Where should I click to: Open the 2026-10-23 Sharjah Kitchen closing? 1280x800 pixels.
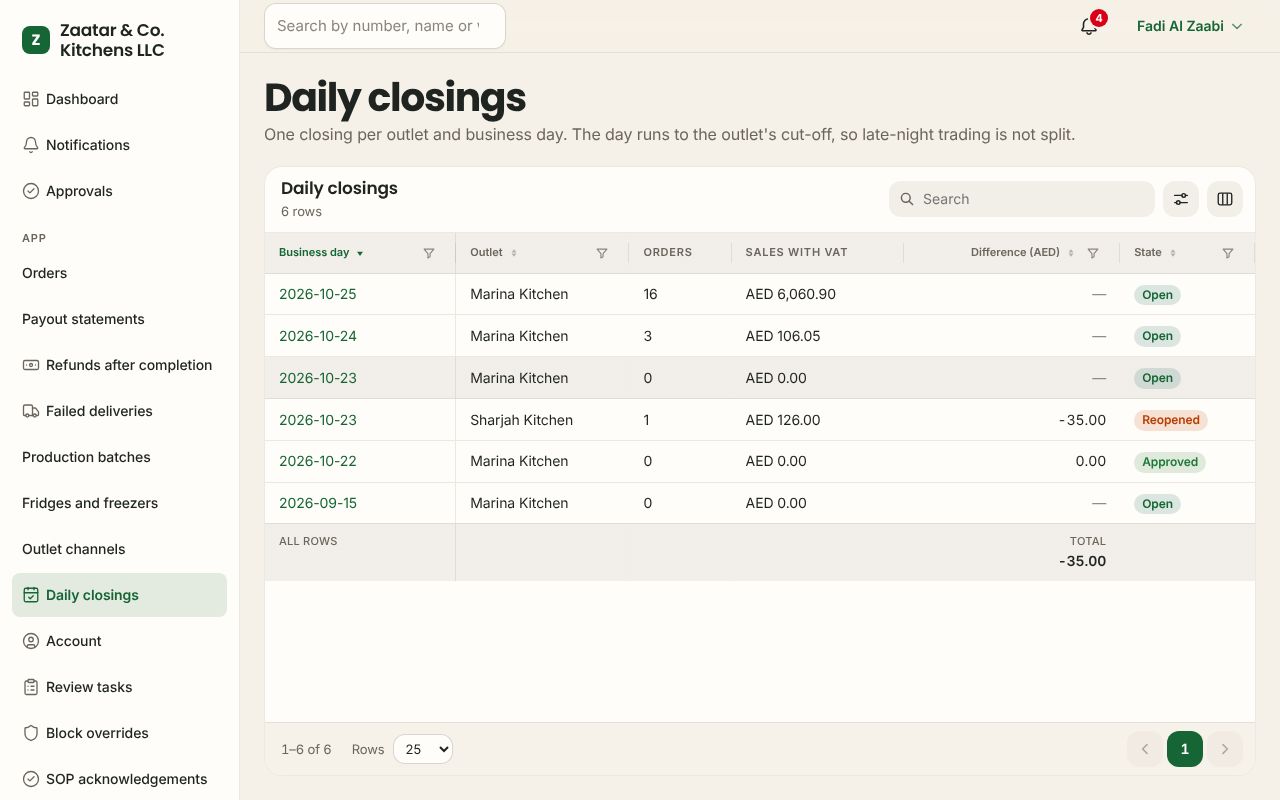tap(318, 420)
